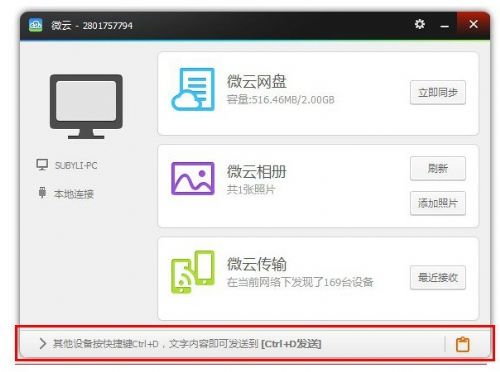Click the 最近接收 button
Screen dimensions: 500x372
point(438,277)
